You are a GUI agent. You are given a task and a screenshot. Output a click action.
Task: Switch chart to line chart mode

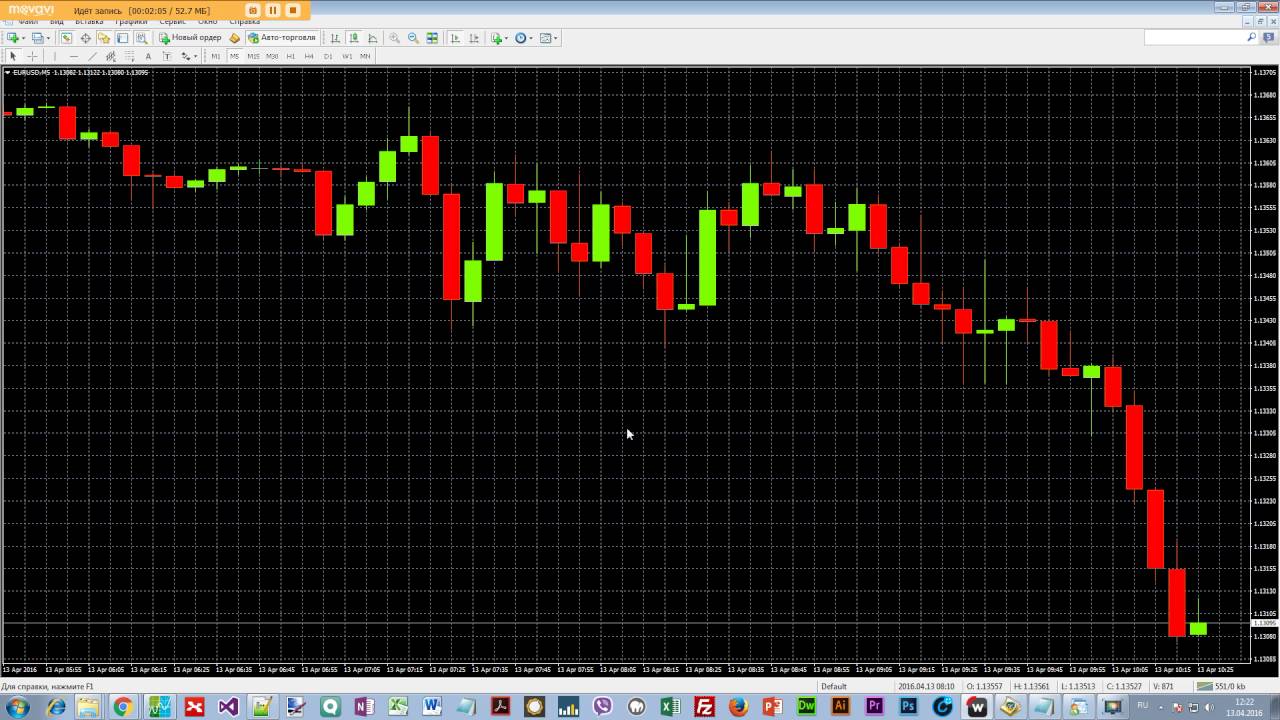[x=373, y=38]
